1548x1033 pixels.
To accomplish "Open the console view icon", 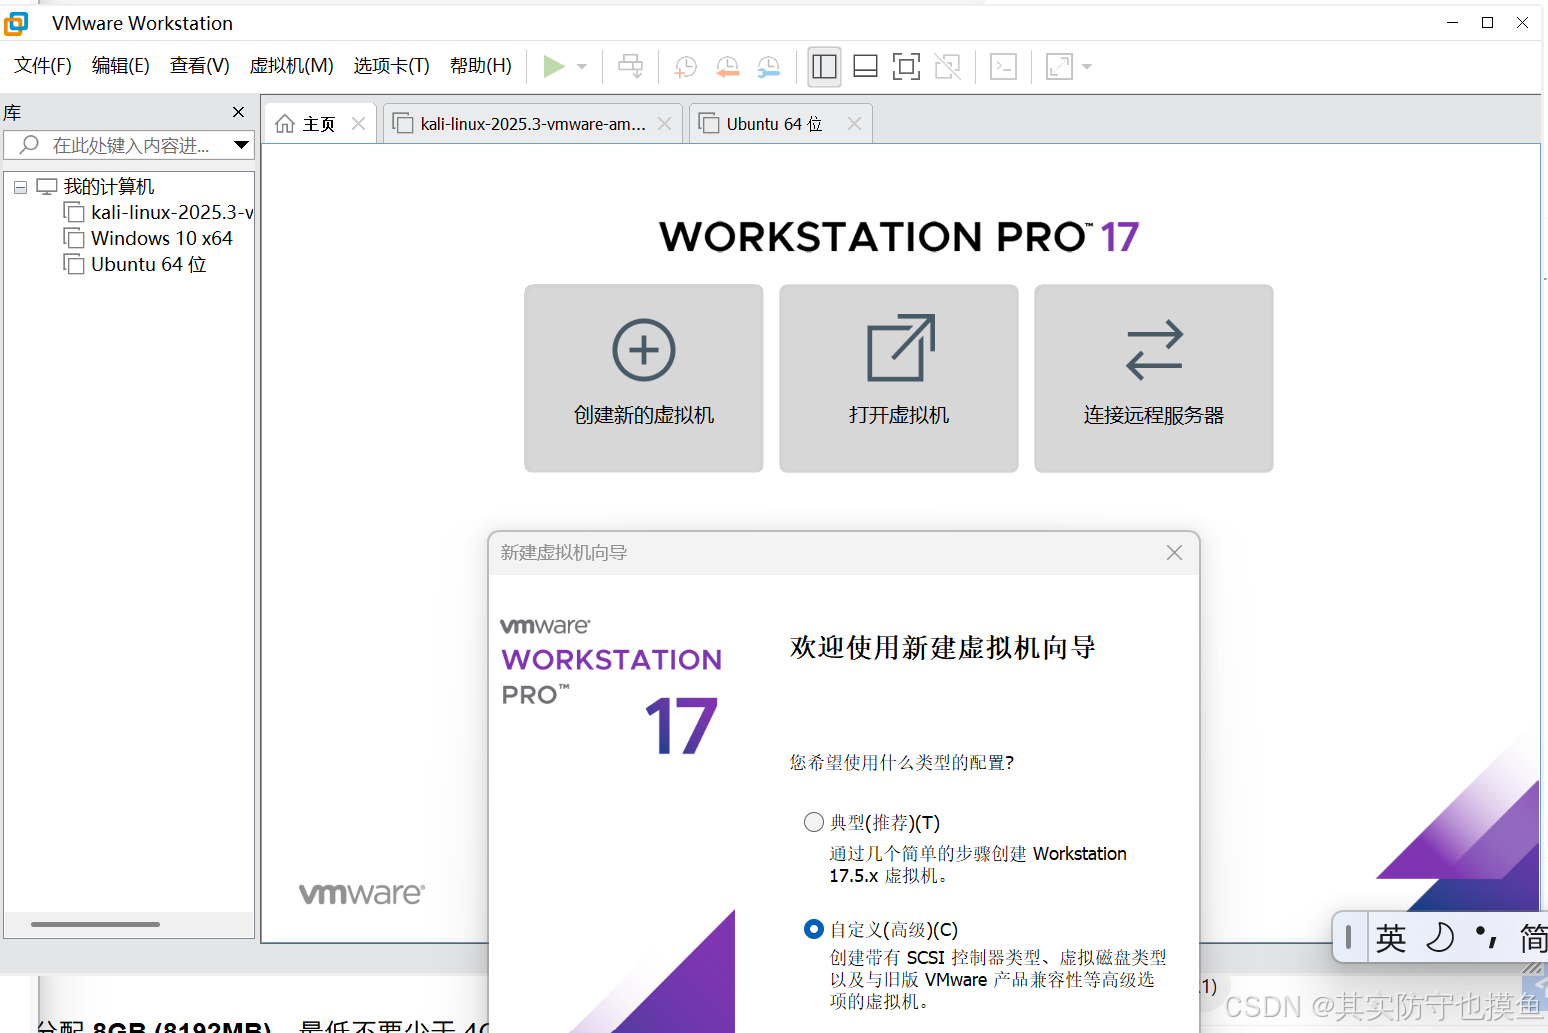I will coord(1003,67).
